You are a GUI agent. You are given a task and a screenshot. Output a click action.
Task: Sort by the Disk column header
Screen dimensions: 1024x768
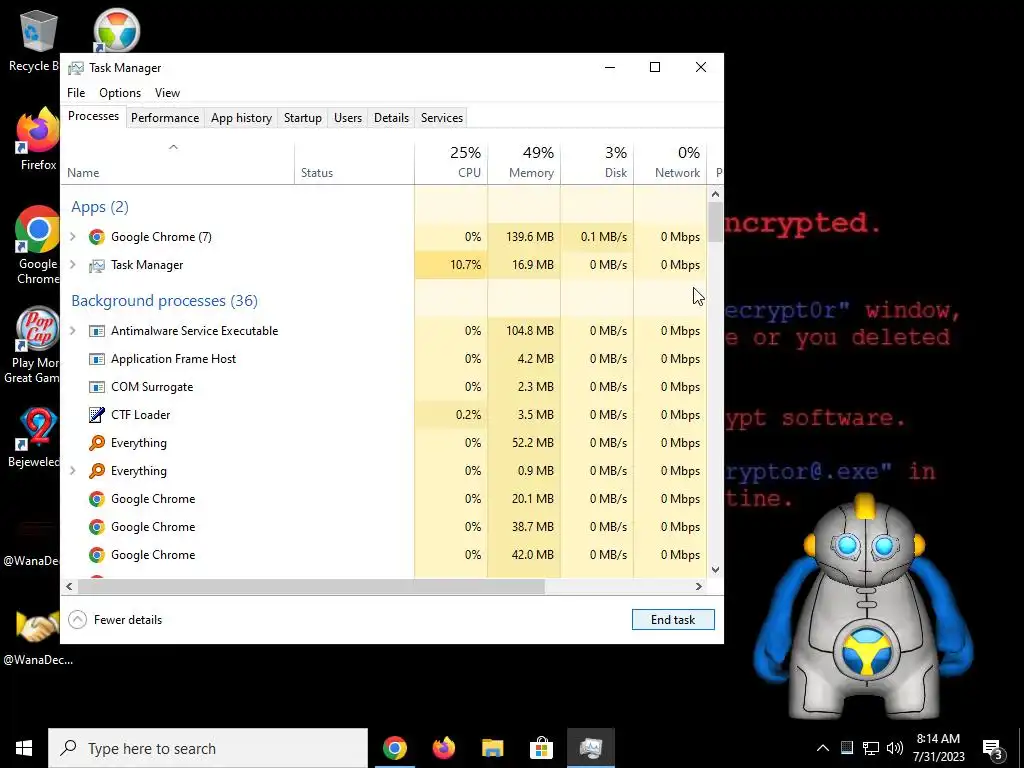[597, 162]
